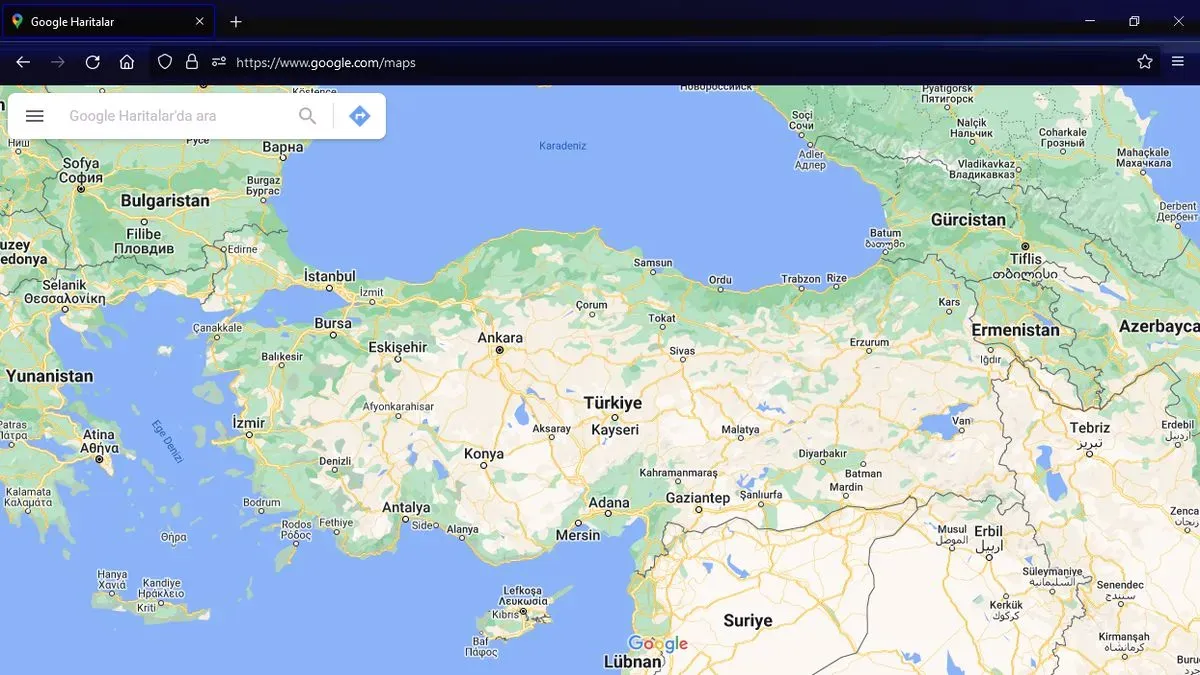Click the search magnifier icon
Viewport: 1200px width, 675px height.
(x=307, y=116)
